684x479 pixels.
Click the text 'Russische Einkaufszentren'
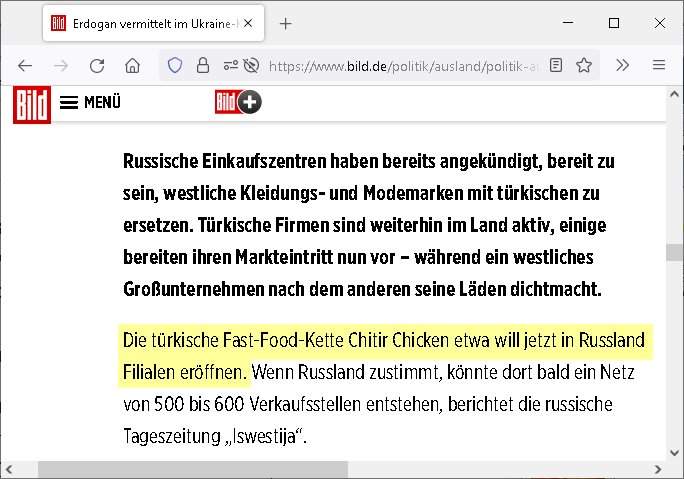[225, 161]
